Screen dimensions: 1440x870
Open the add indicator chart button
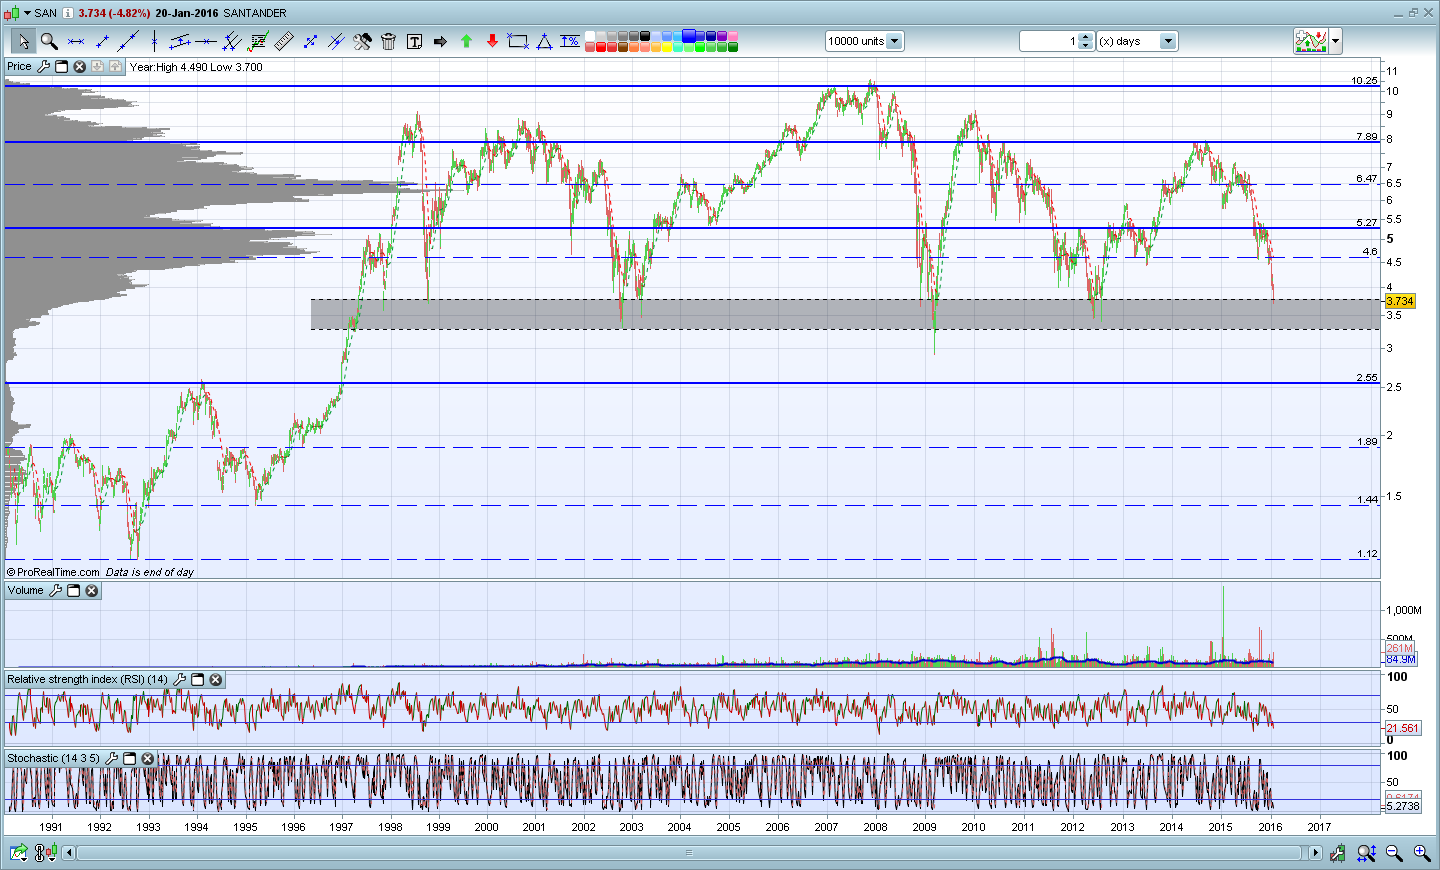click(x=1310, y=41)
